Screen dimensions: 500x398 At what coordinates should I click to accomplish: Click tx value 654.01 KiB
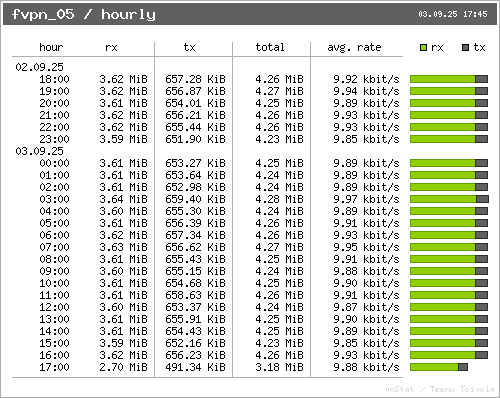[195, 103]
